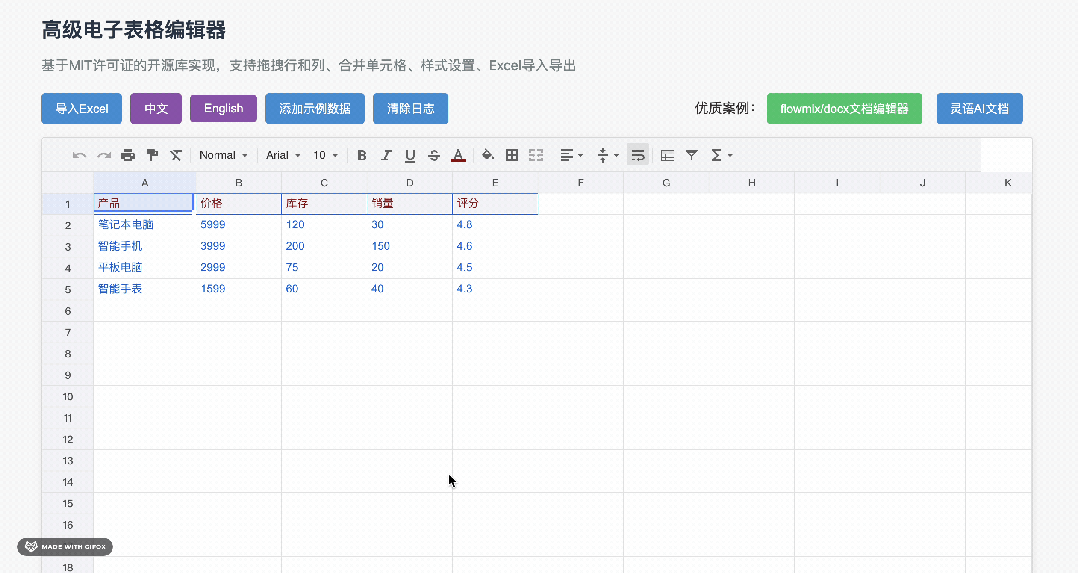Screen dimensions: 1079x574
Task: Click price cell 2999
Action: click(x=239, y=268)
